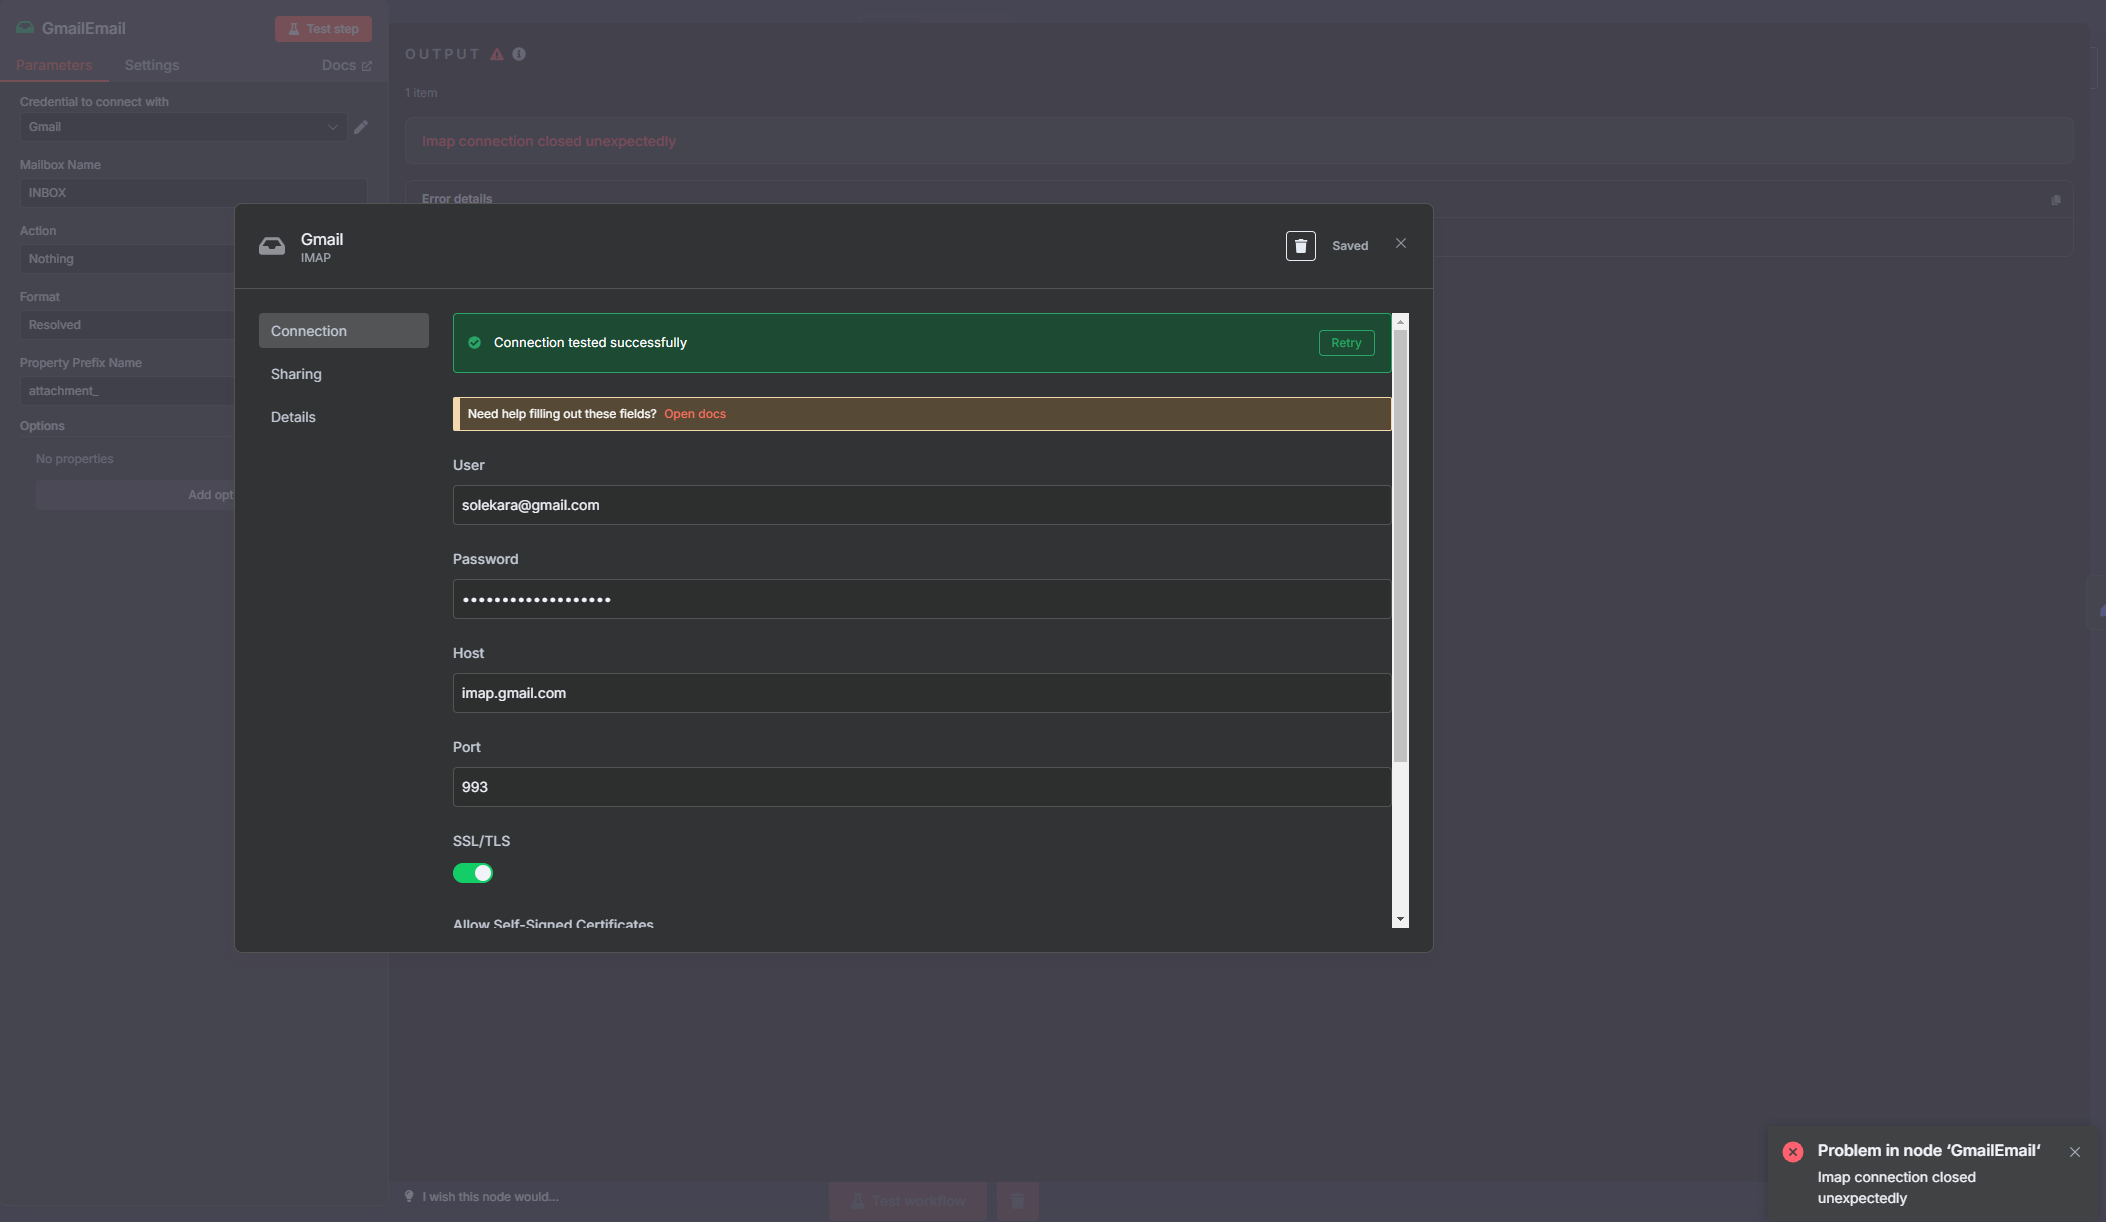The height and width of the screenshot is (1222, 2106).
Task: Switch to the Settings tab
Action: [152, 65]
